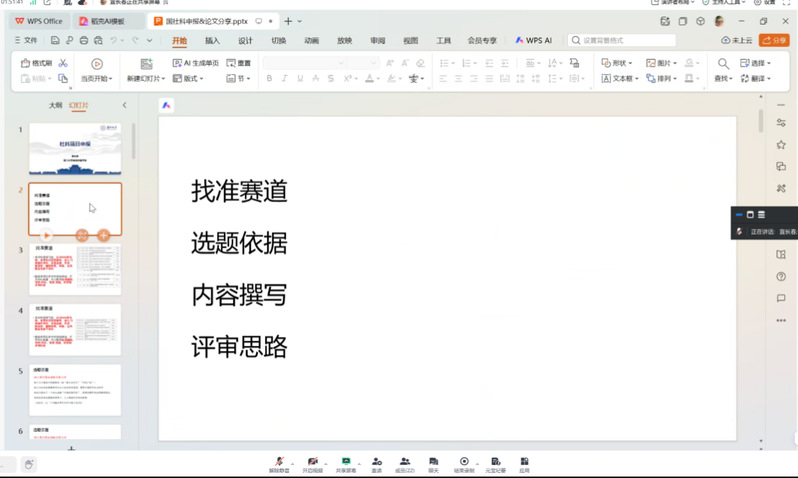The image size is (798, 478).
Task: Open the 新建幻灯片 dropdown
Action: point(147,79)
